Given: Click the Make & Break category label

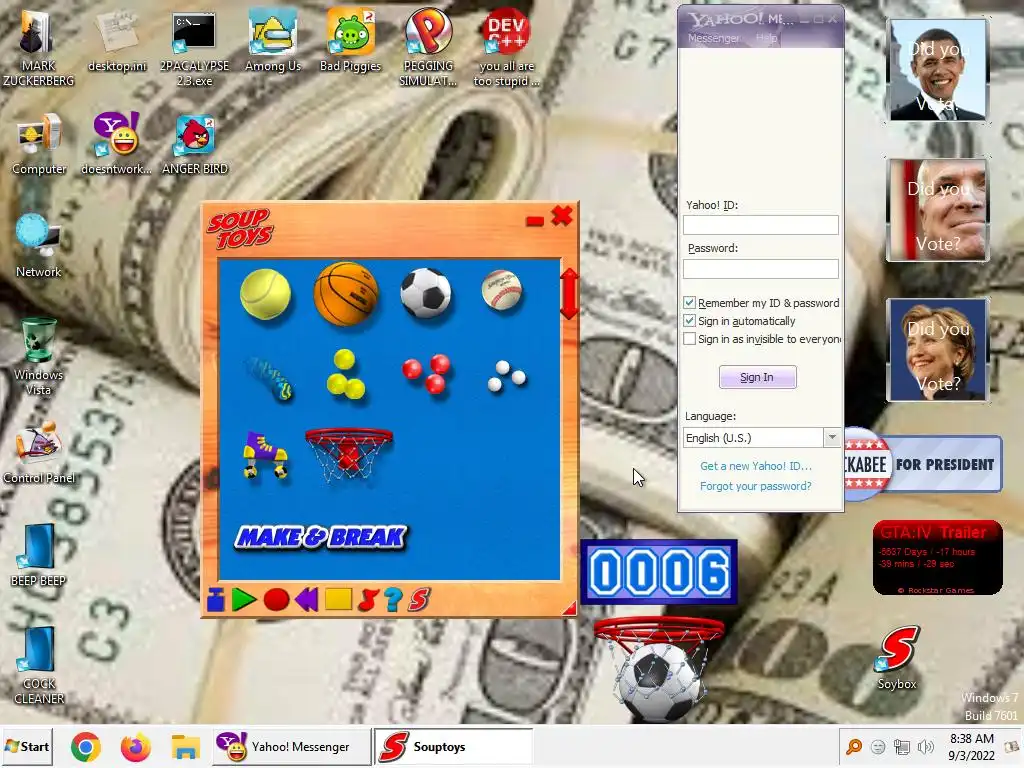Looking at the screenshot, I should (x=320, y=537).
